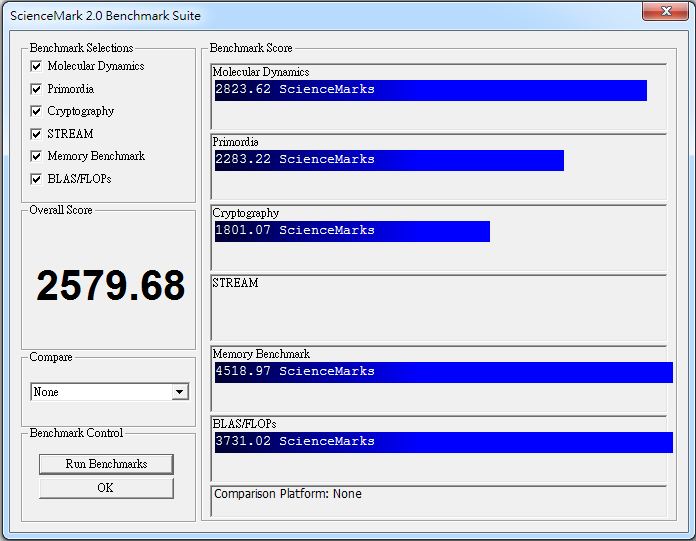Toggle the Primordia benchmark checkbox
This screenshot has width=696, height=541.
coord(36,89)
